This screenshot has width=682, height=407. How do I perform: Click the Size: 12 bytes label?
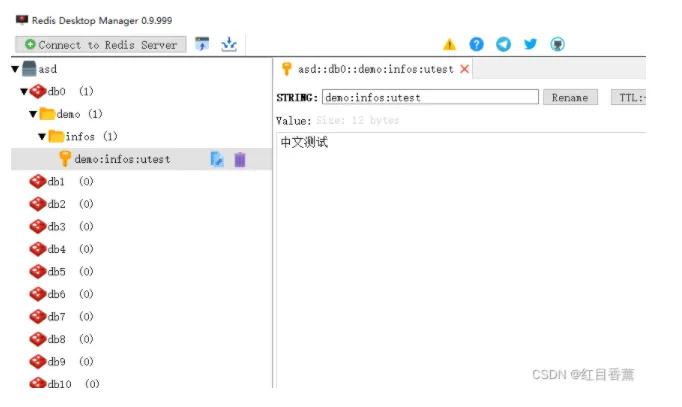tap(358, 120)
